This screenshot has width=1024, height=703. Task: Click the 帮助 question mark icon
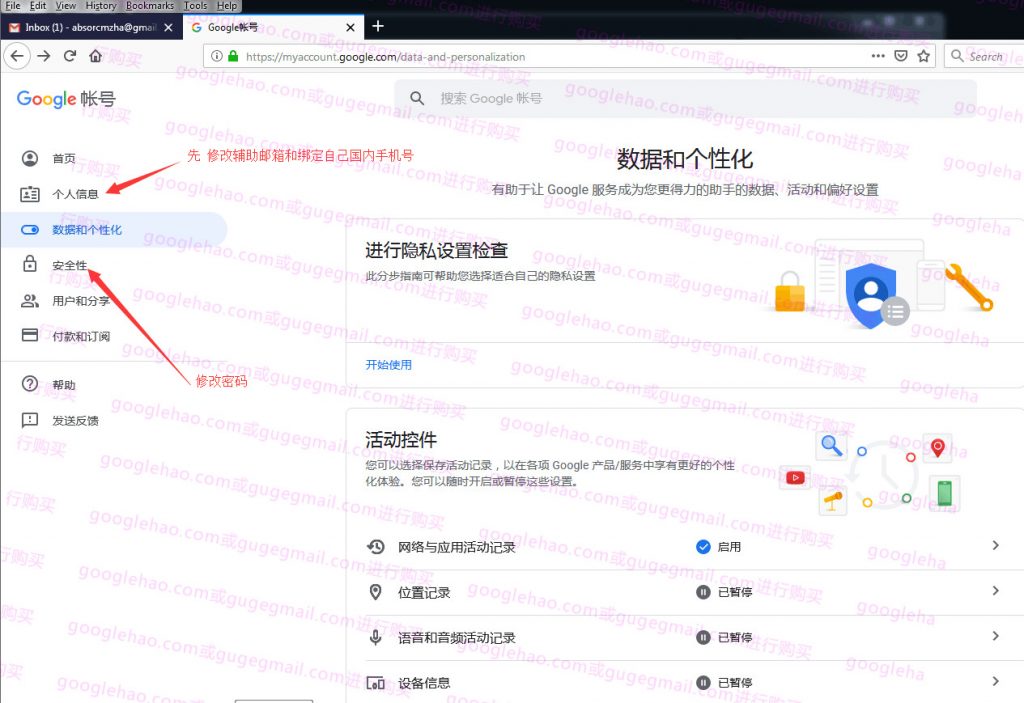(x=30, y=384)
